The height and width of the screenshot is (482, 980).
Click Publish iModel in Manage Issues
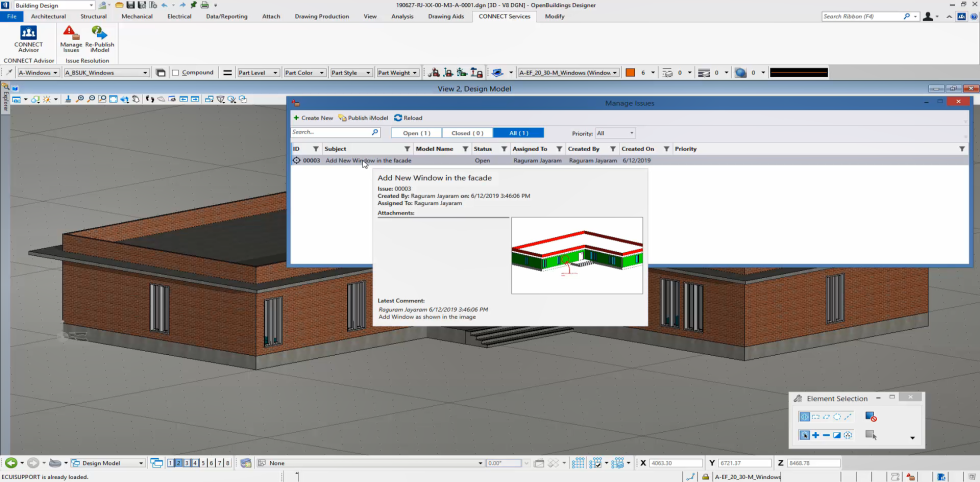[363, 118]
